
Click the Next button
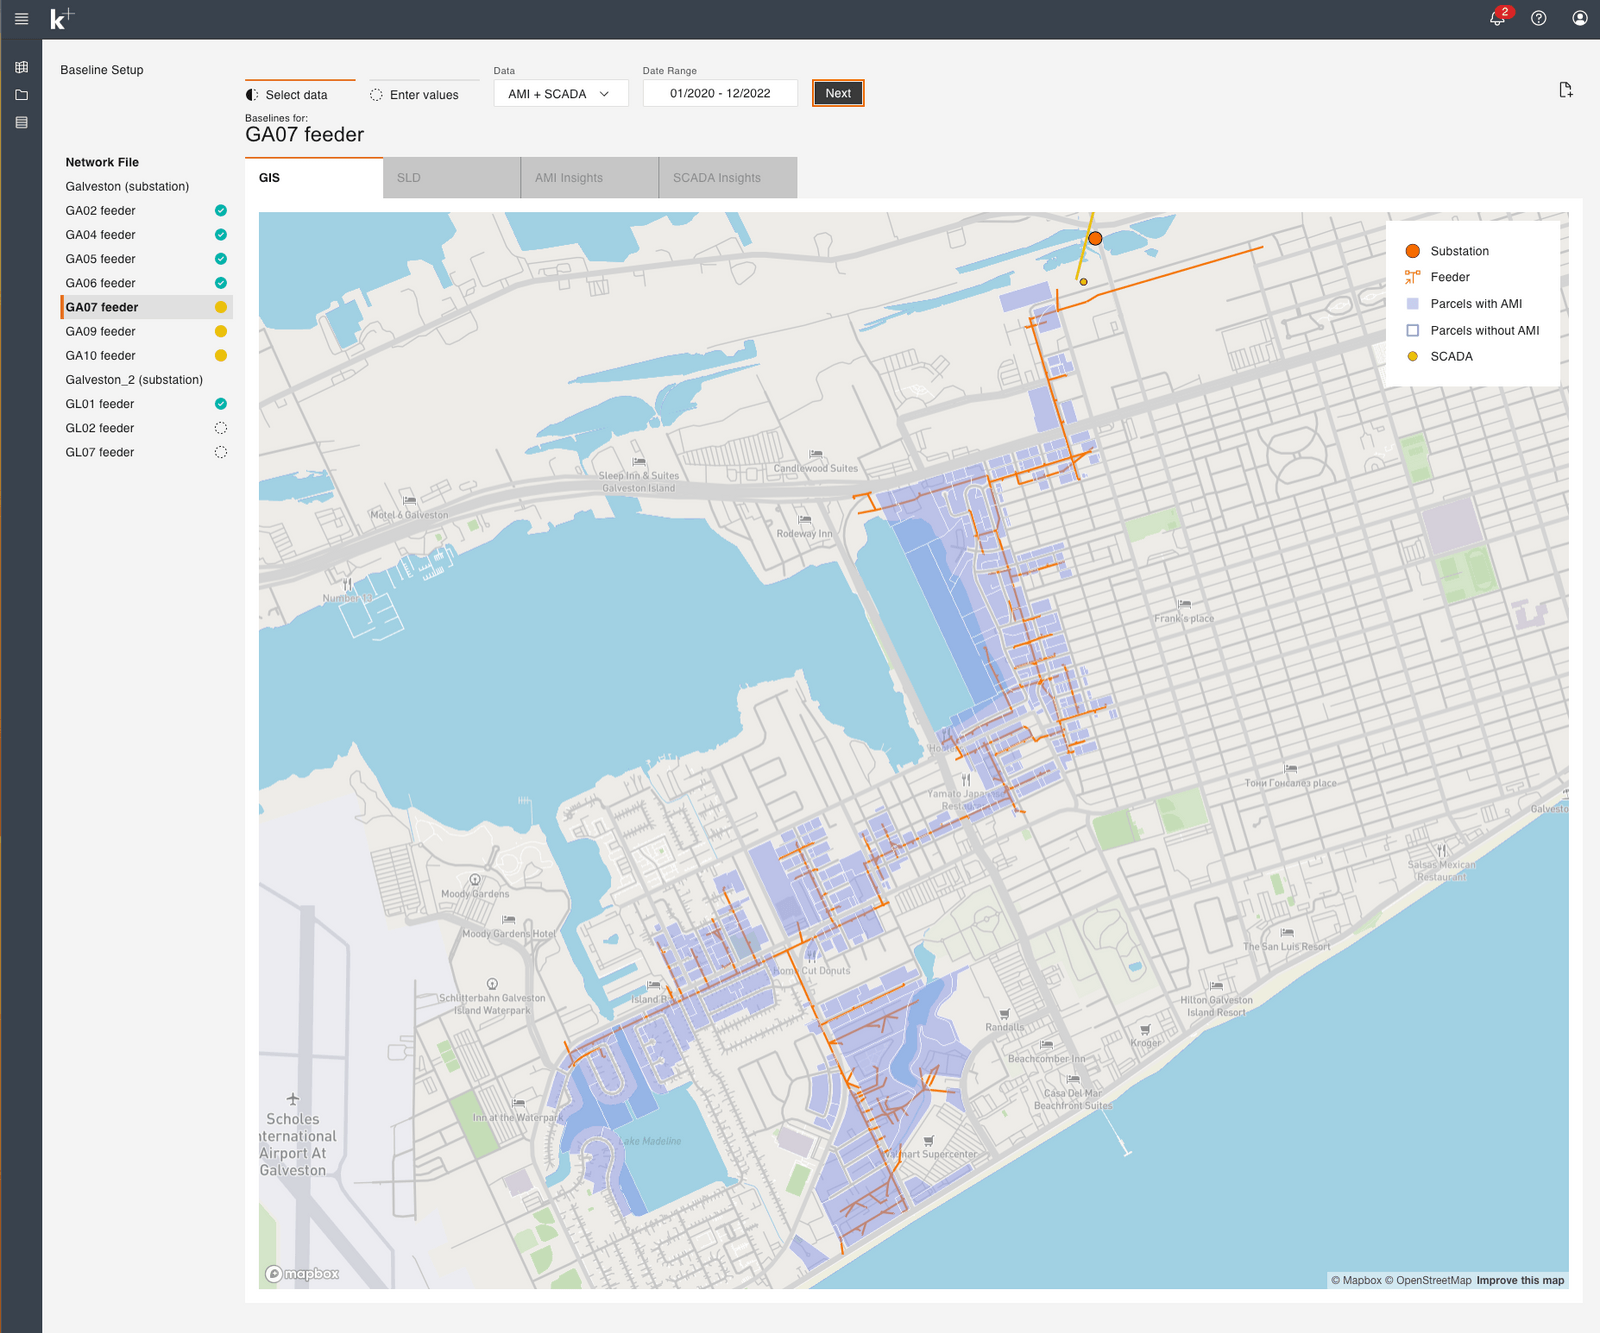point(838,93)
